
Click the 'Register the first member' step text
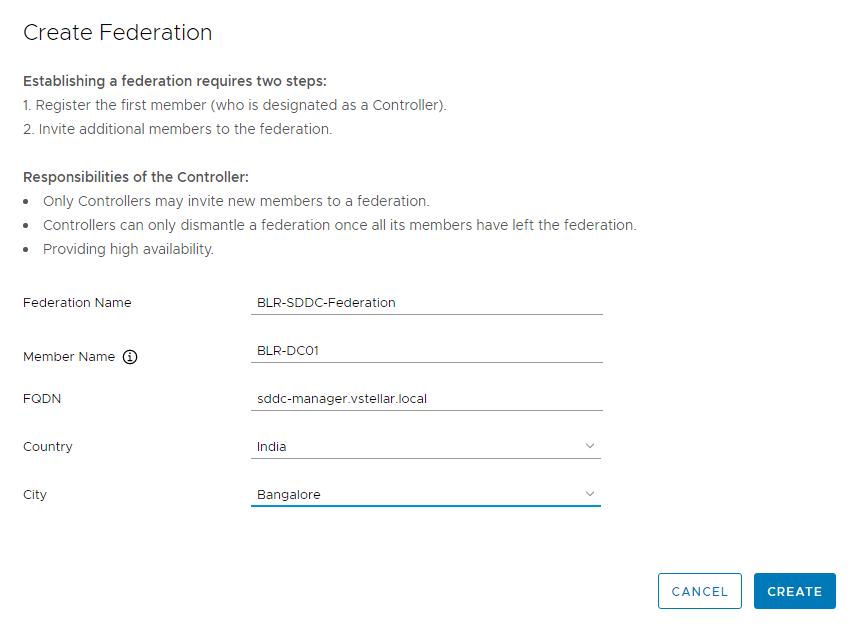[x=235, y=105]
